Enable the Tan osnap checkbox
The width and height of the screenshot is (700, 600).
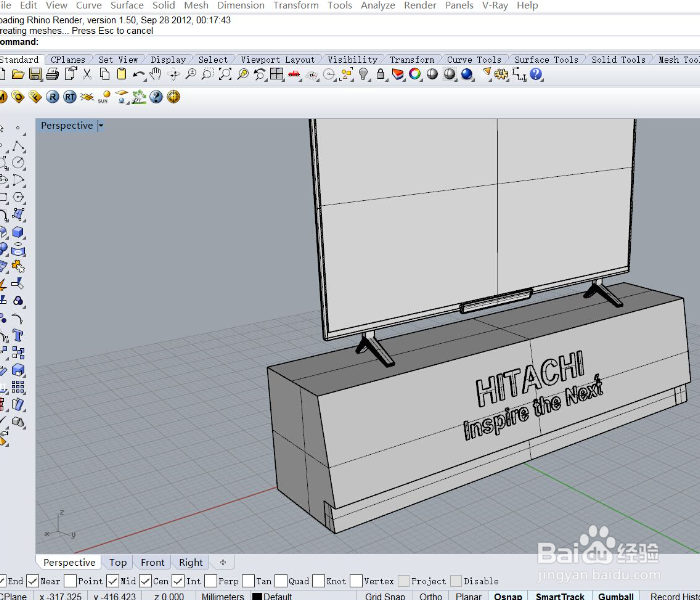click(248, 581)
